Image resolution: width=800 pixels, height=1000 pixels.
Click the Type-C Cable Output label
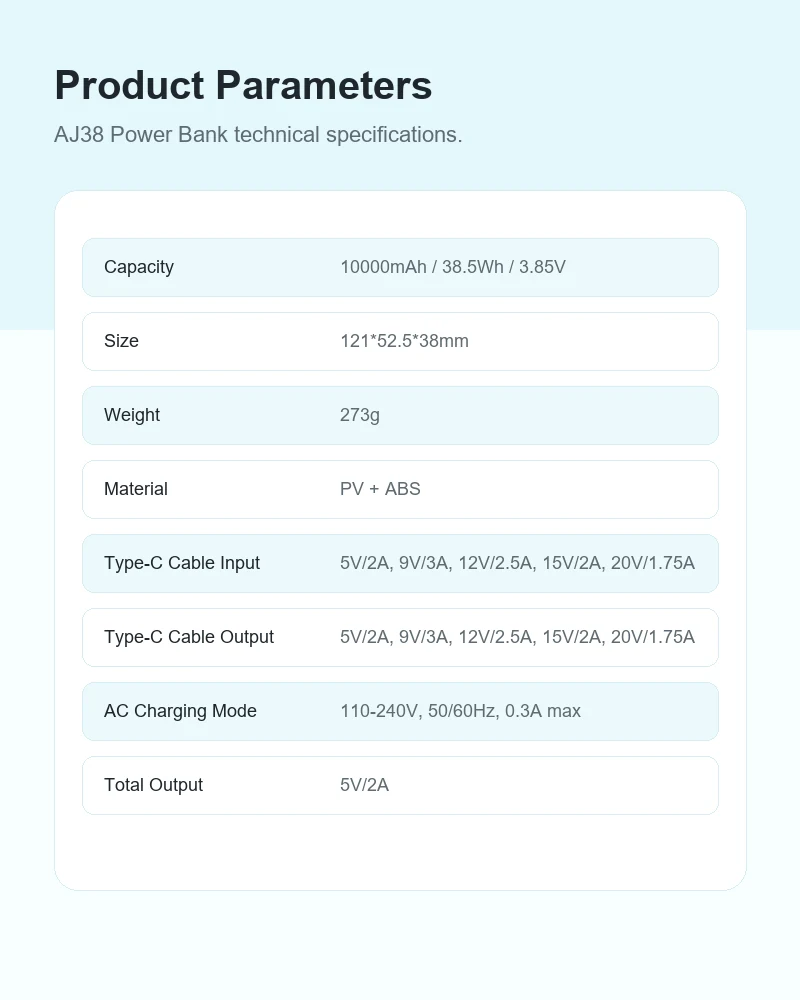[189, 637]
